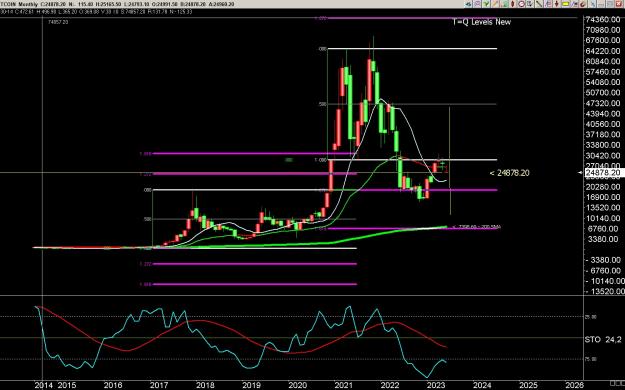Click the dark bird-shaped first toolbar icon

point(468,4)
